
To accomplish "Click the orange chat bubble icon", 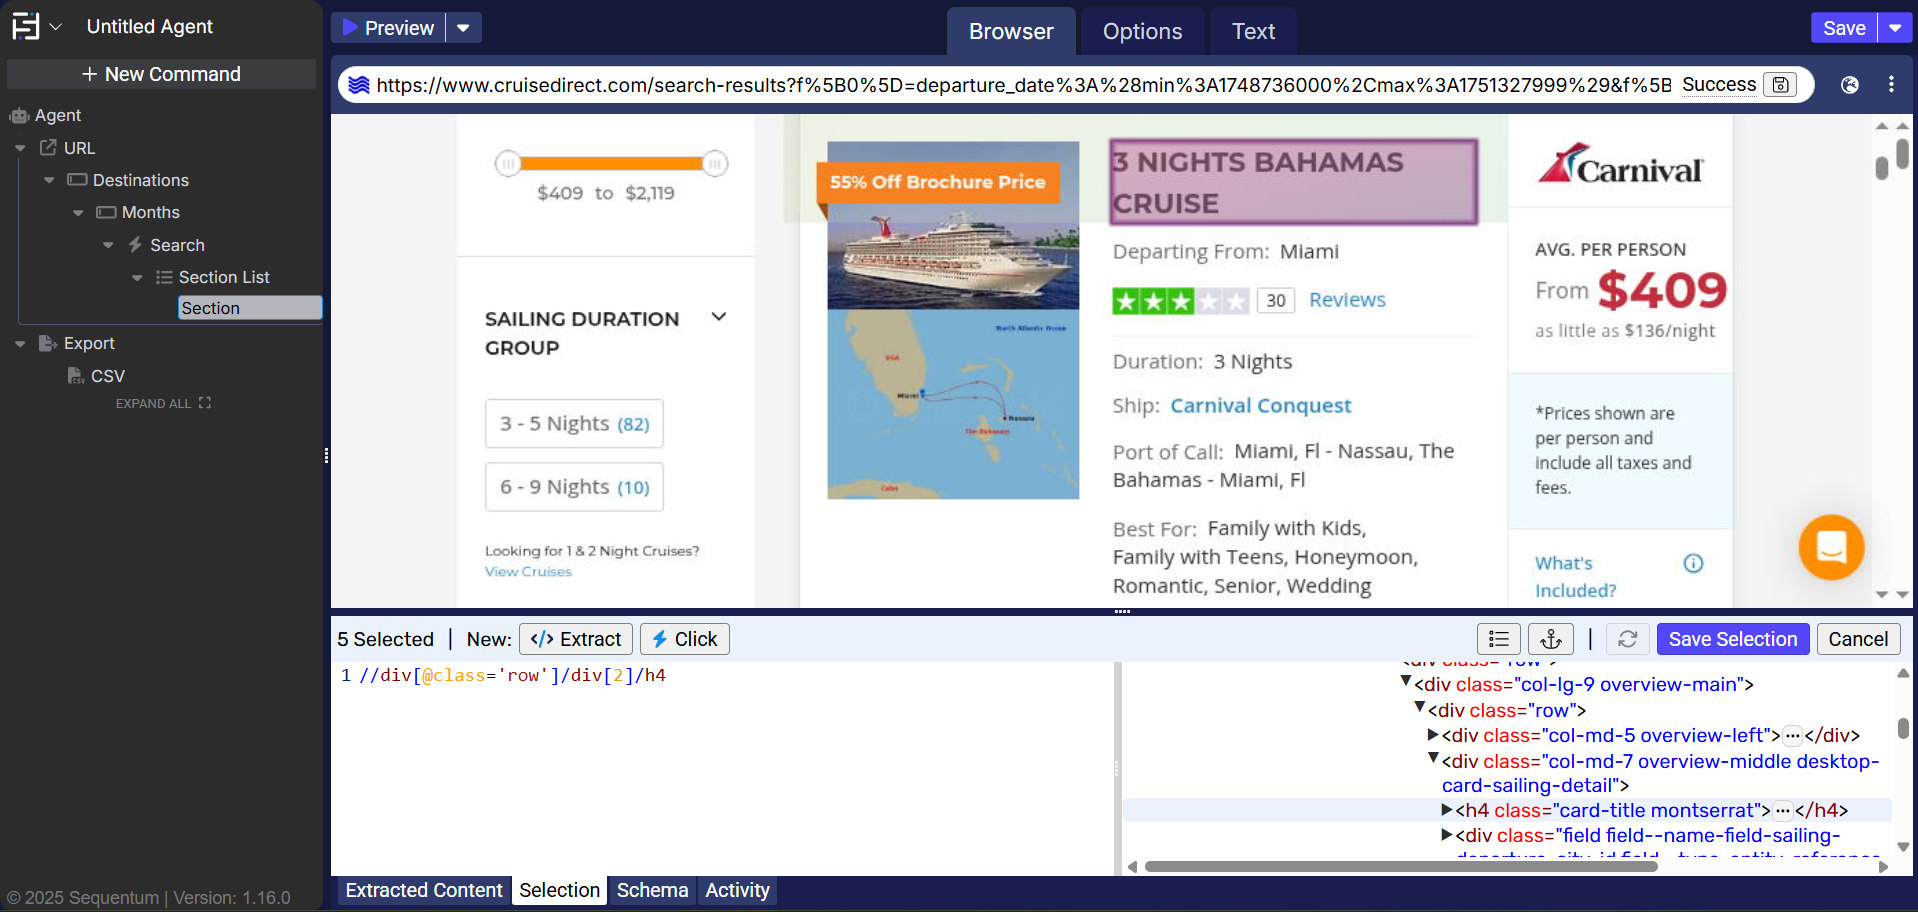I will pos(1831,547).
